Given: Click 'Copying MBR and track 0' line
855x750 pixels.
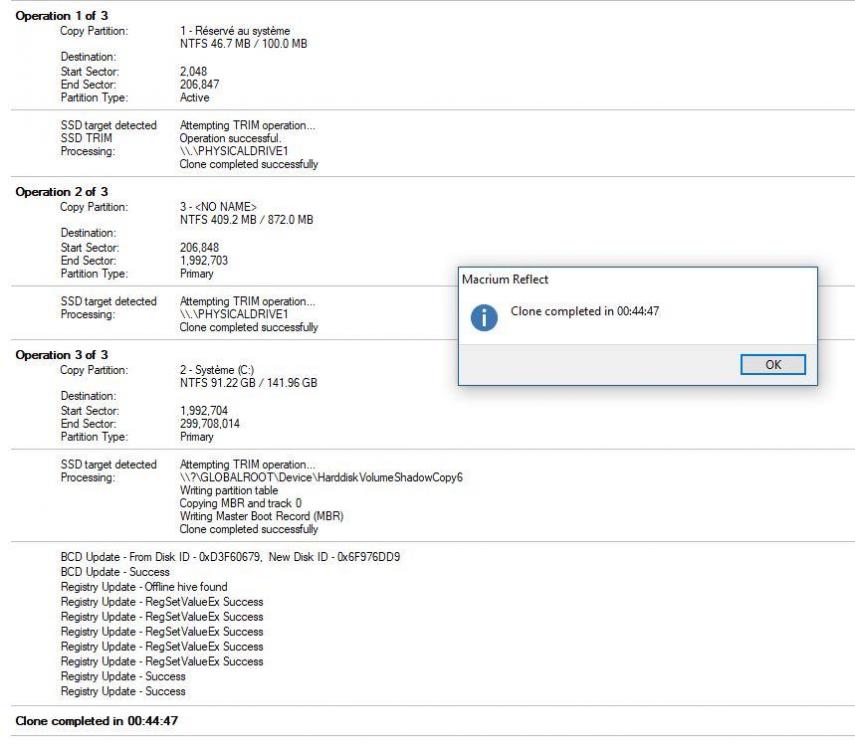Looking at the screenshot, I should pos(240,503).
